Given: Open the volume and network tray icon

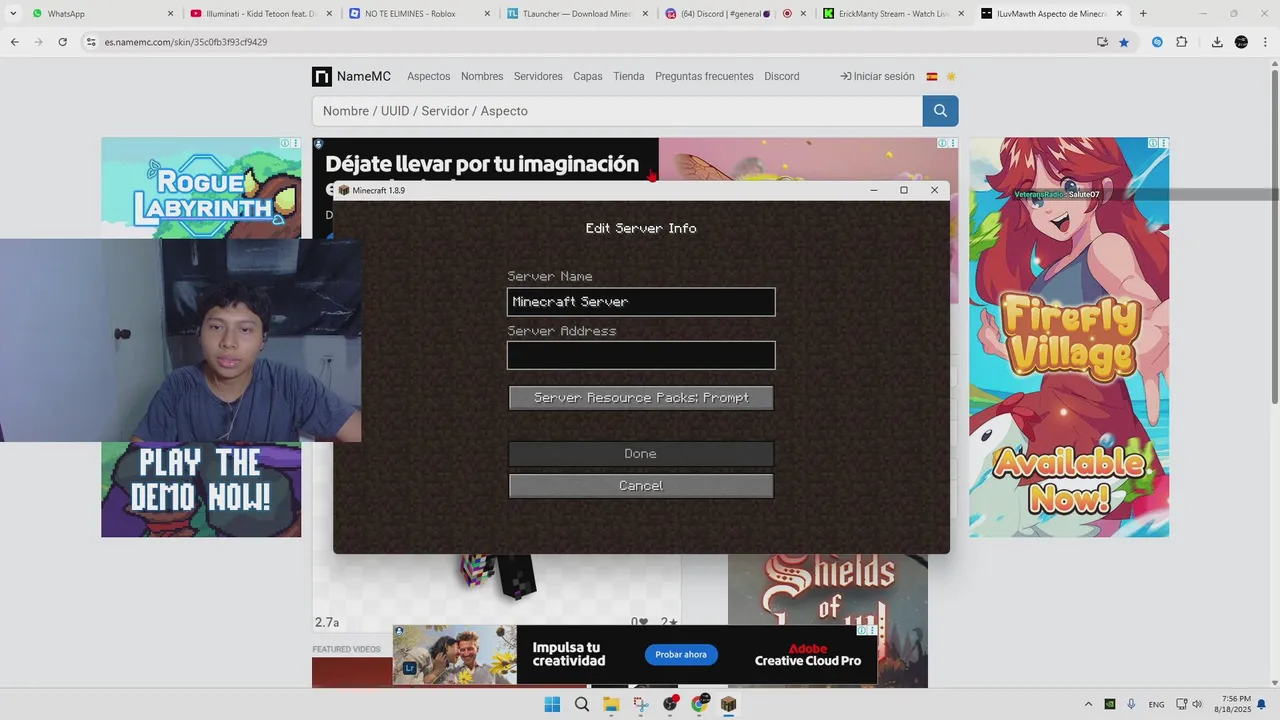Looking at the screenshot, I should click(1189, 704).
